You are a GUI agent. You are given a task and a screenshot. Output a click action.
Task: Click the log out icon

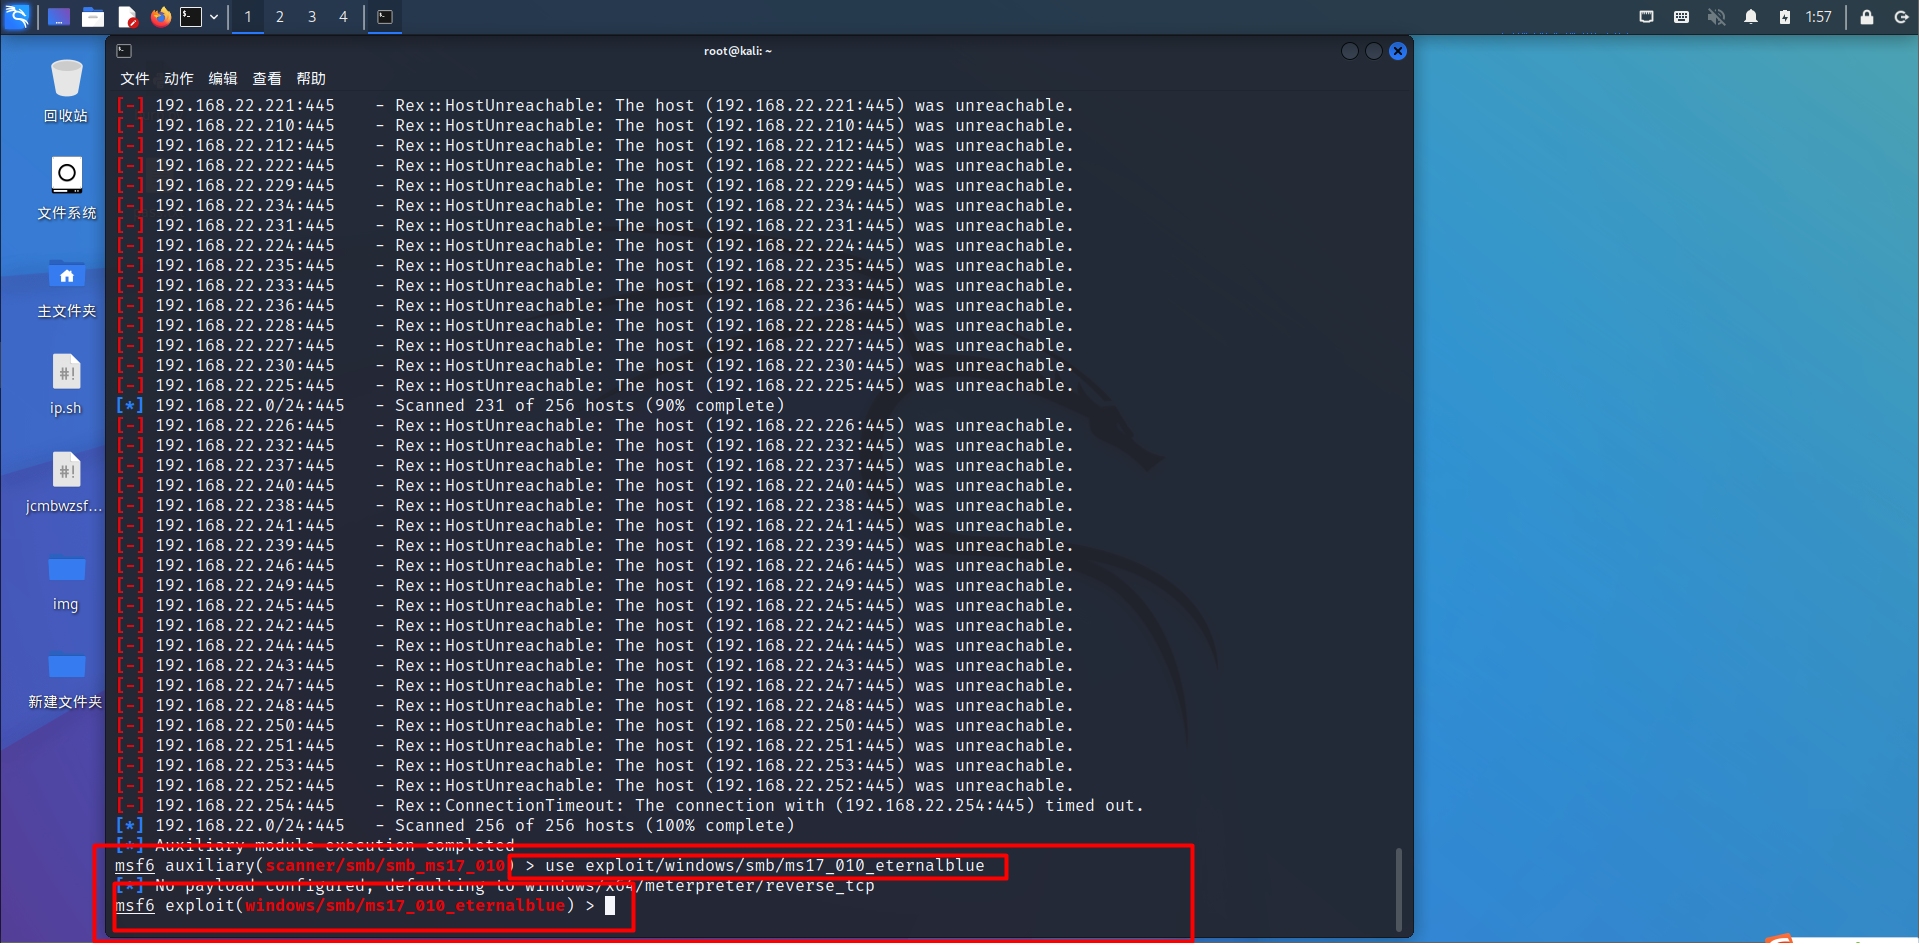(1901, 17)
